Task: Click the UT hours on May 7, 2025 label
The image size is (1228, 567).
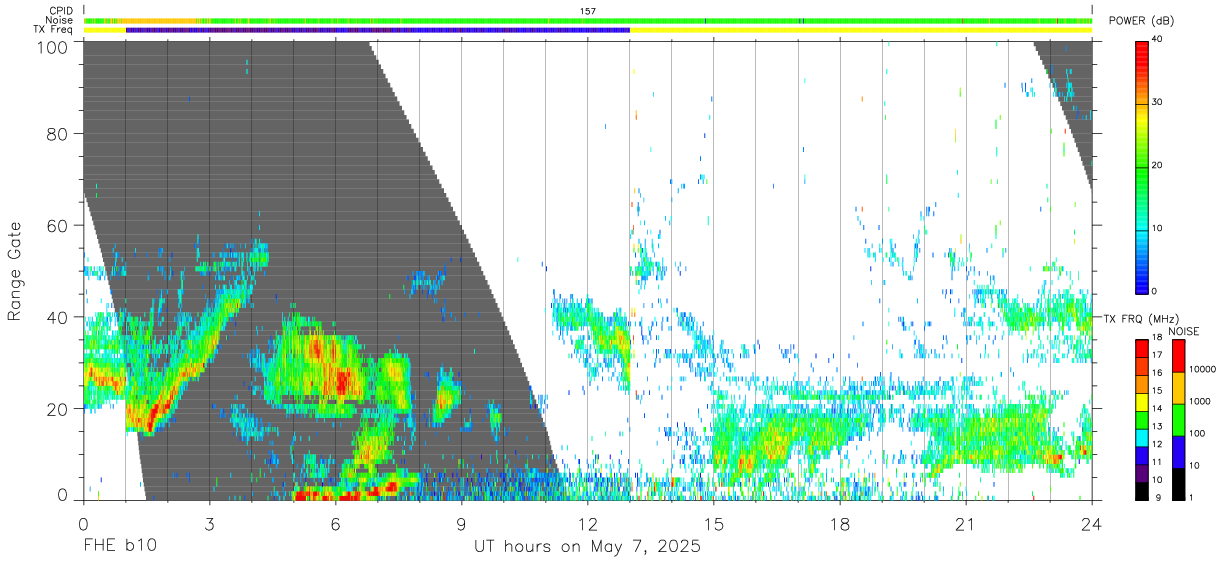Action: tap(587, 546)
